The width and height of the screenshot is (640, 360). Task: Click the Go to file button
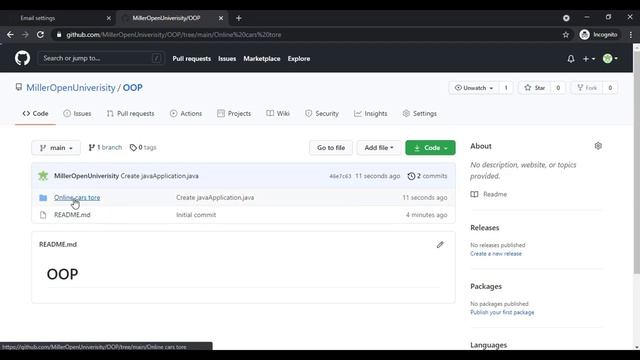click(331, 148)
